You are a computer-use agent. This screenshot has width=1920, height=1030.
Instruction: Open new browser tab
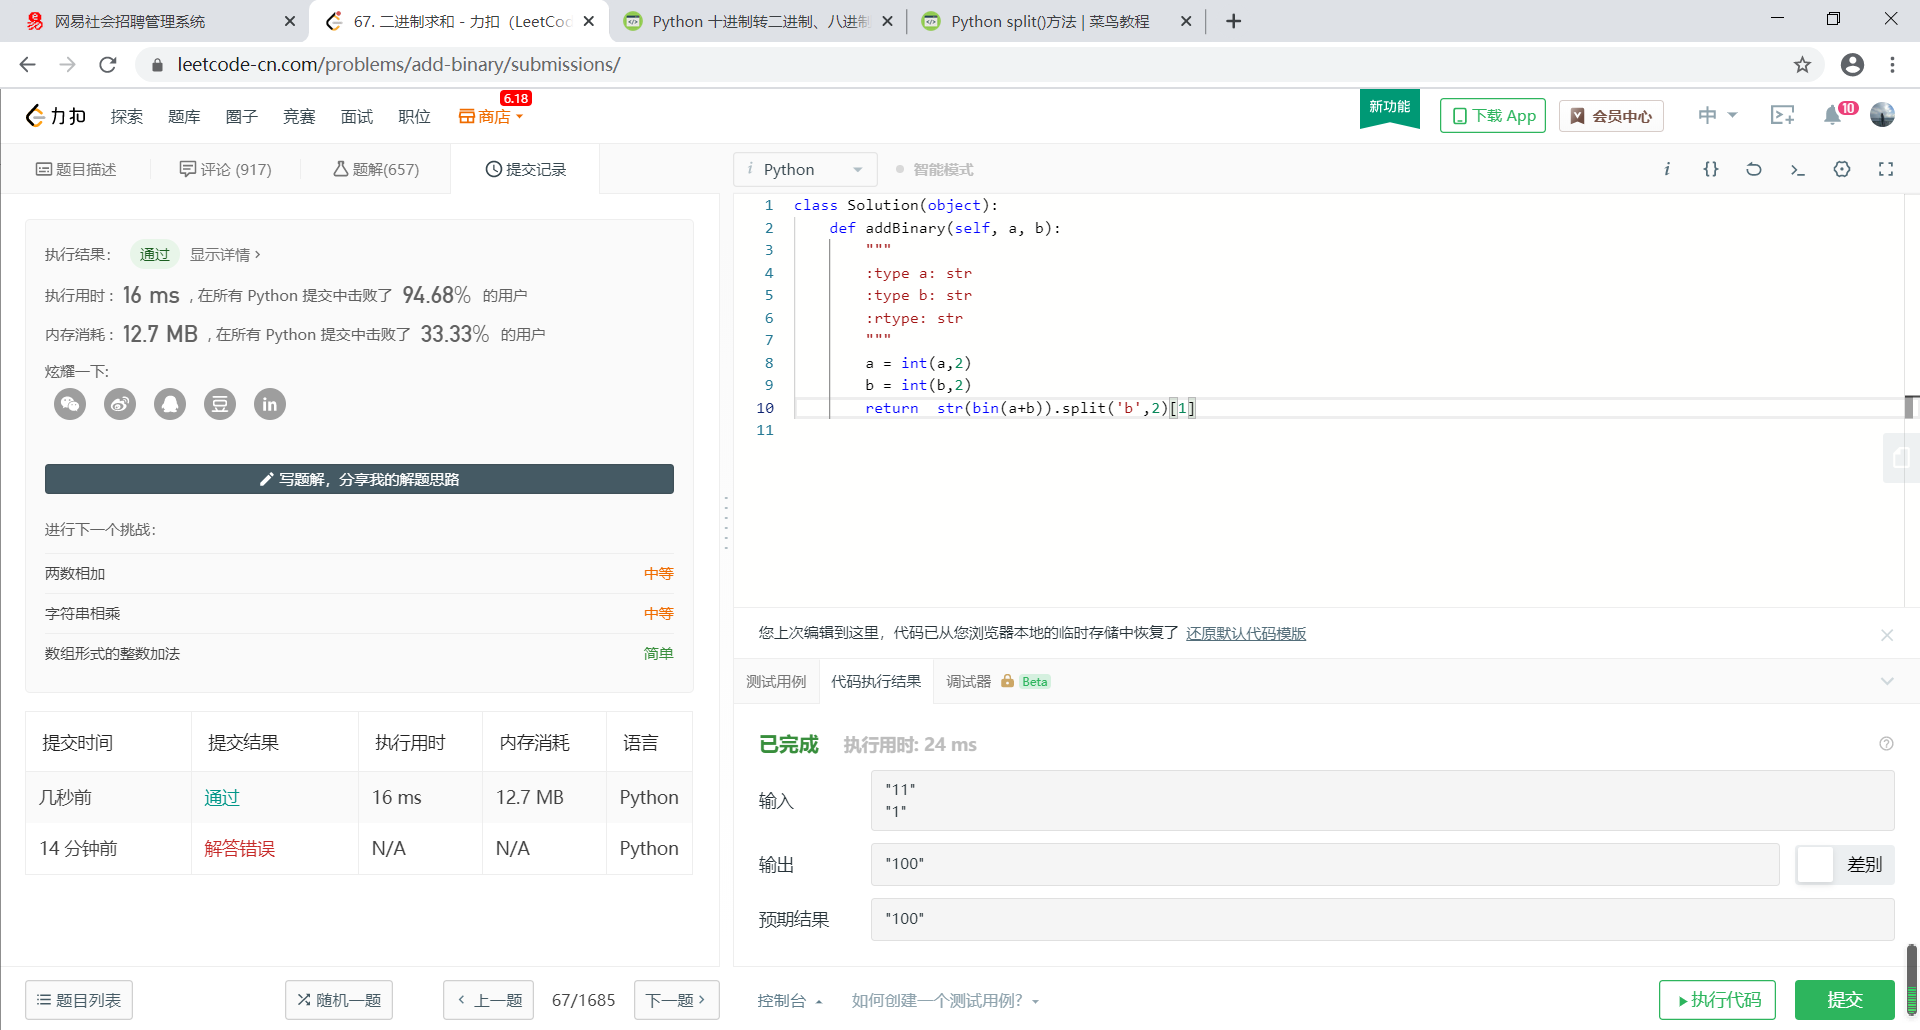pos(1233,21)
